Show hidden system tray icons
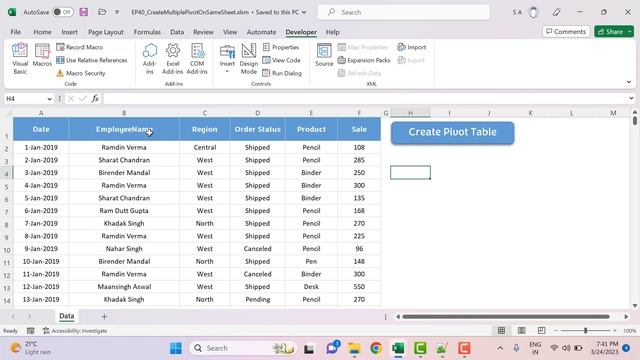 (x=500, y=348)
